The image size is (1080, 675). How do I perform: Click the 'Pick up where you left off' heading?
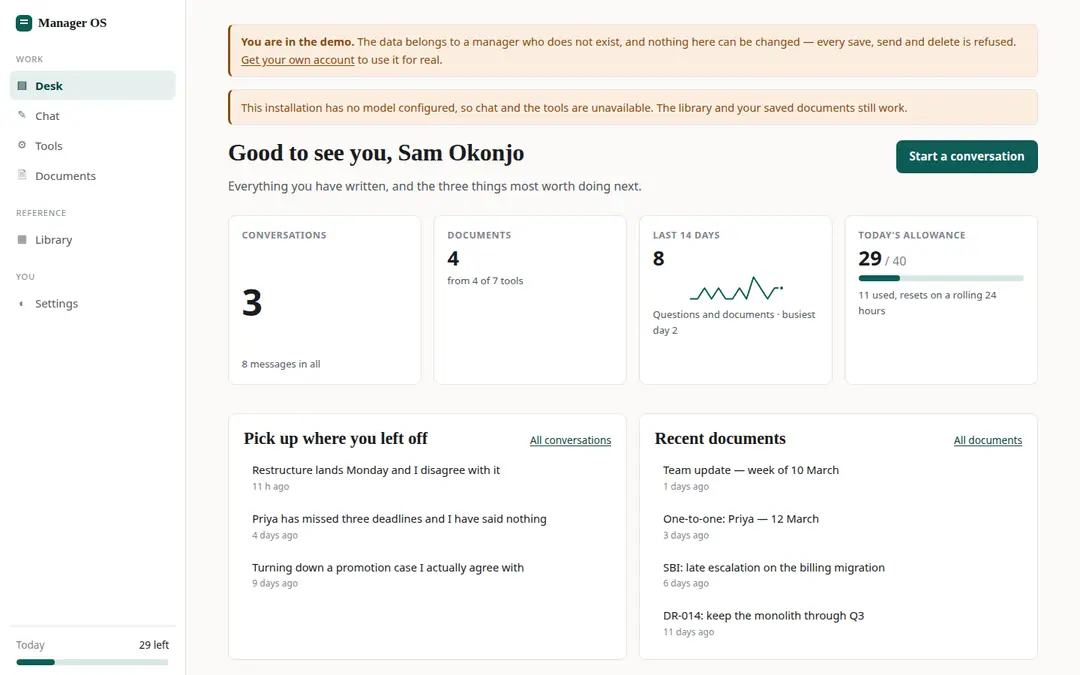coord(335,439)
